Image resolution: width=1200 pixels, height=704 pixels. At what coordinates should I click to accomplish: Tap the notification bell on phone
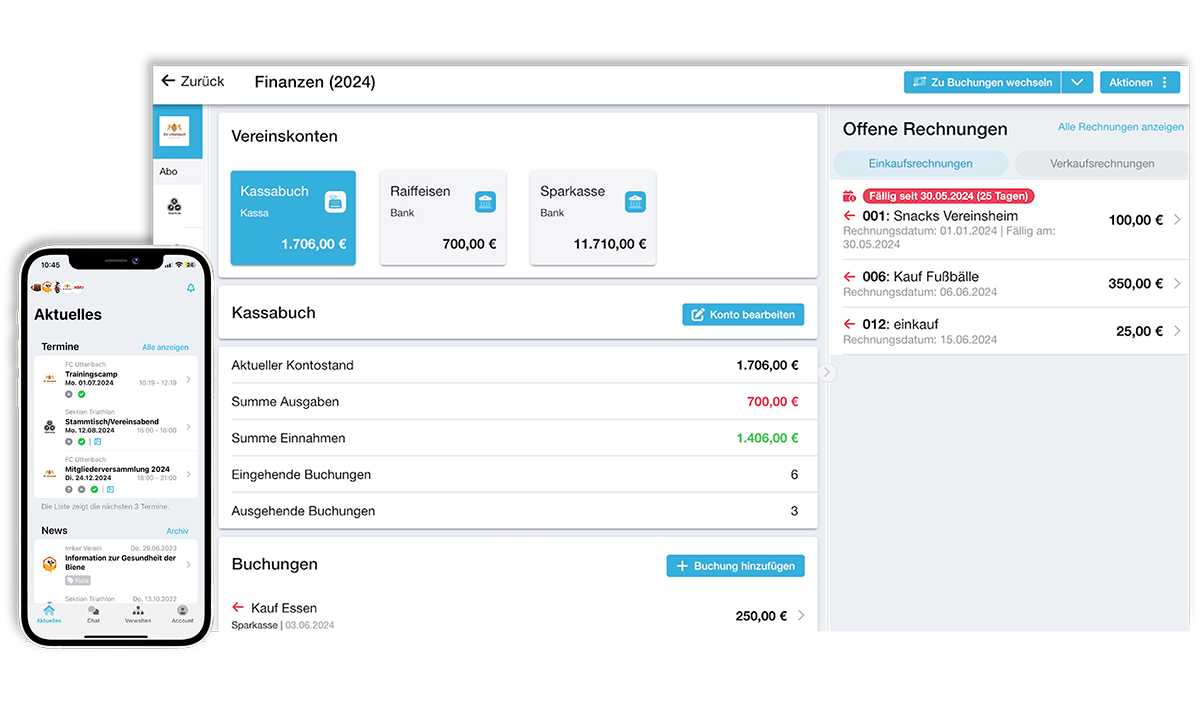pos(191,288)
